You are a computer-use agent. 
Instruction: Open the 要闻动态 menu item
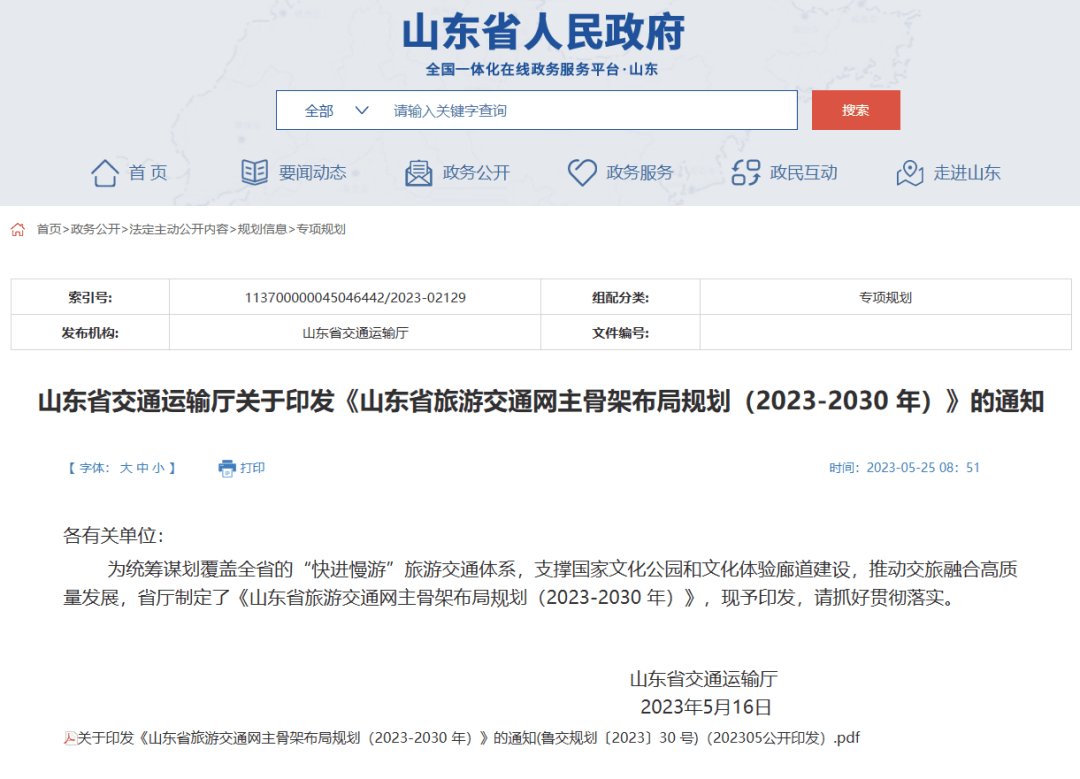coord(312,173)
